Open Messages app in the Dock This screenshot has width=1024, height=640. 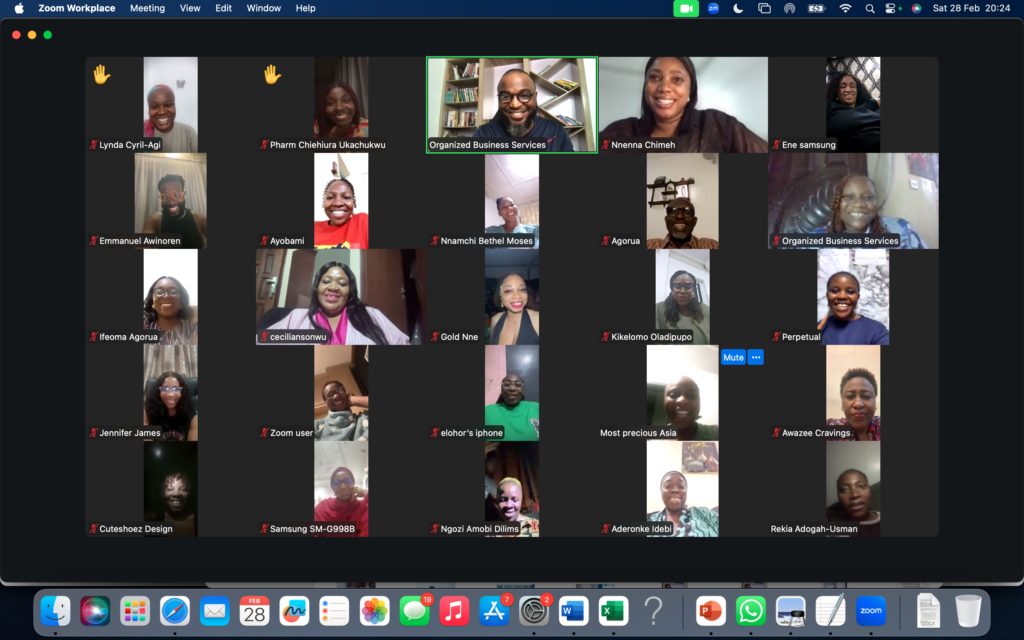pyautogui.click(x=413, y=610)
